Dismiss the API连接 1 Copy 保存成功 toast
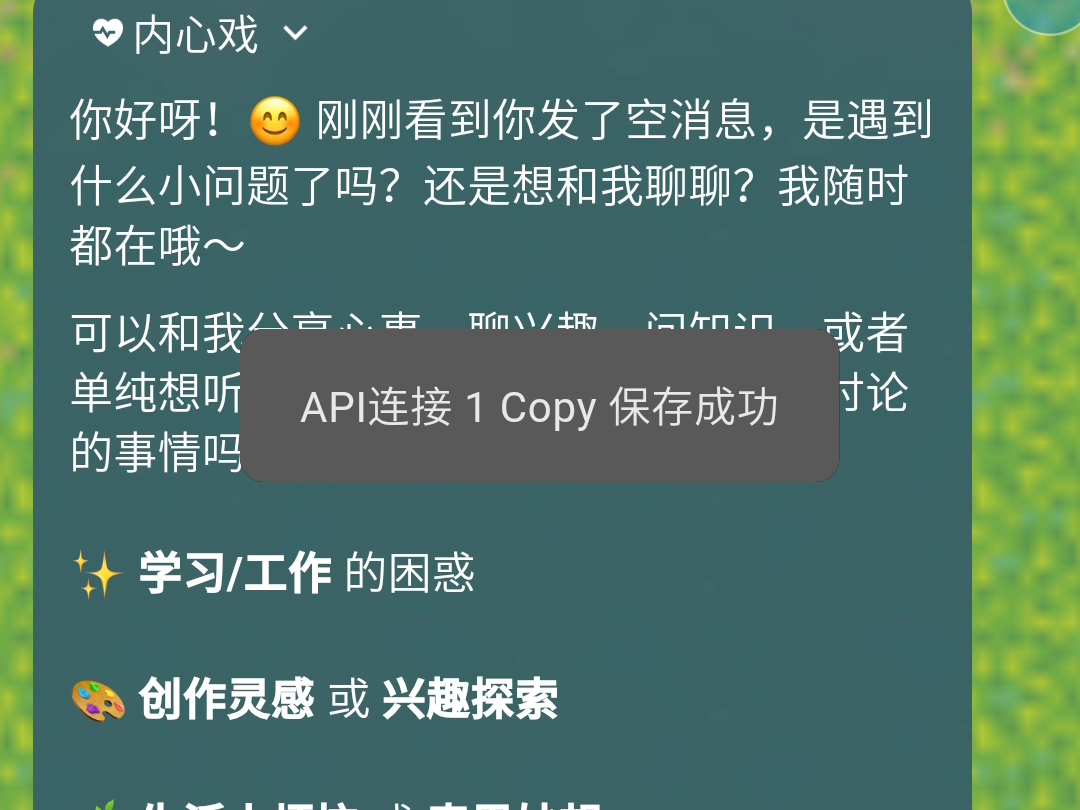This screenshot has width=1080, height=810. click(539, 406)
